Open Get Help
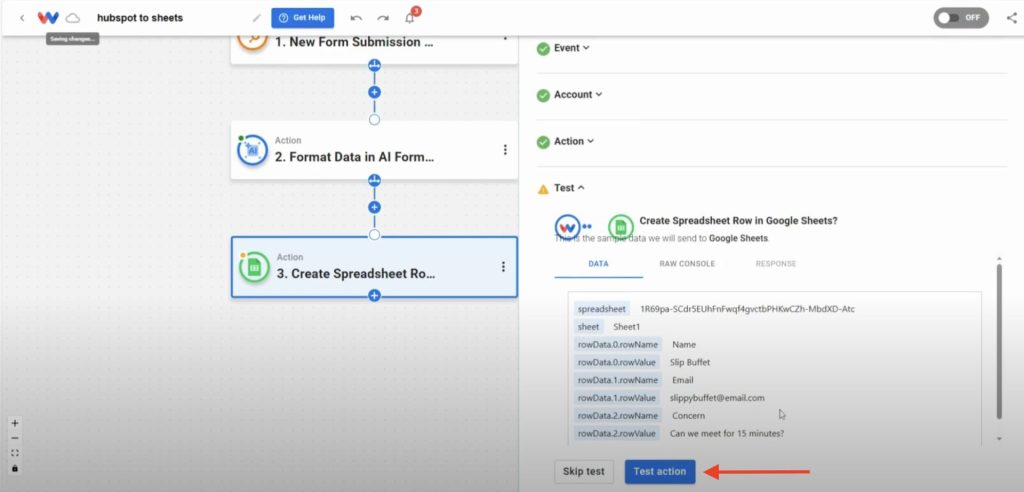 (x=302, y=18)
